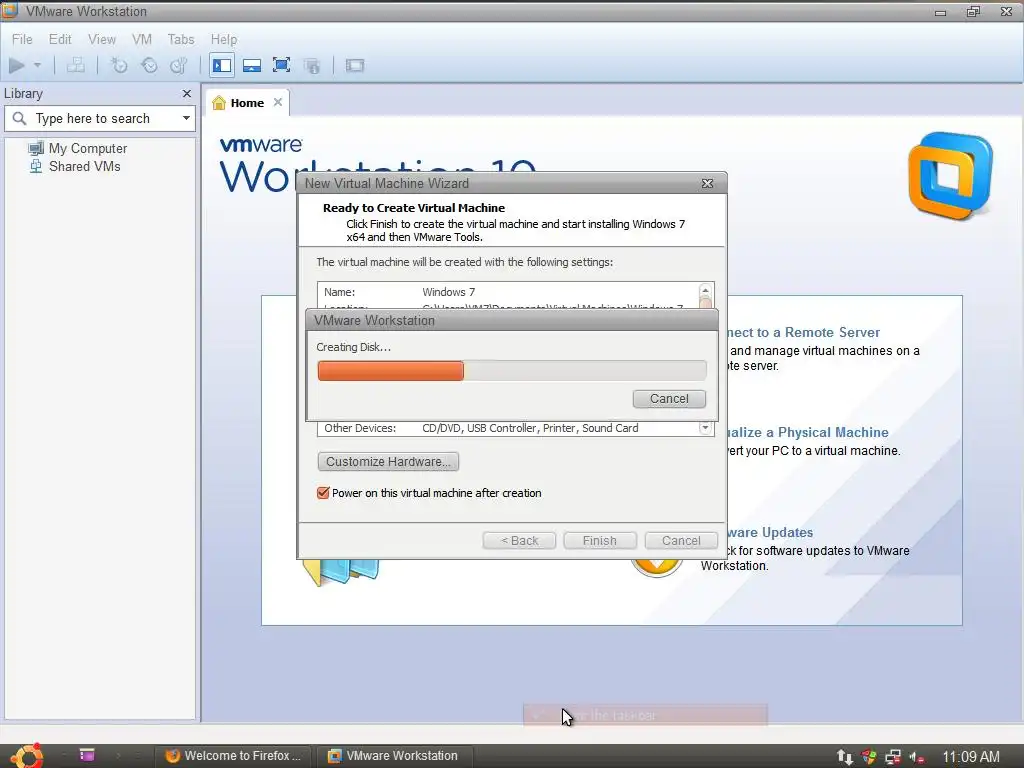The height and width of the screenshot is (768, 1024).
Task: Open Virtualize a Physical Machine link
Action: [x=807, y=432]
